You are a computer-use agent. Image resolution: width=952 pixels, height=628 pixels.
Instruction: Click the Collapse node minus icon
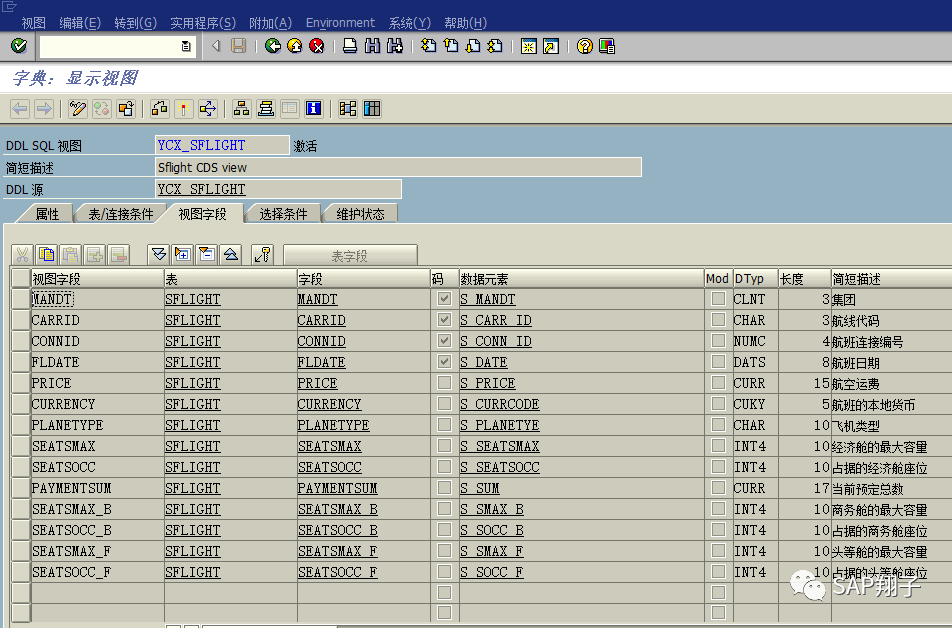(x=206, y=254)
